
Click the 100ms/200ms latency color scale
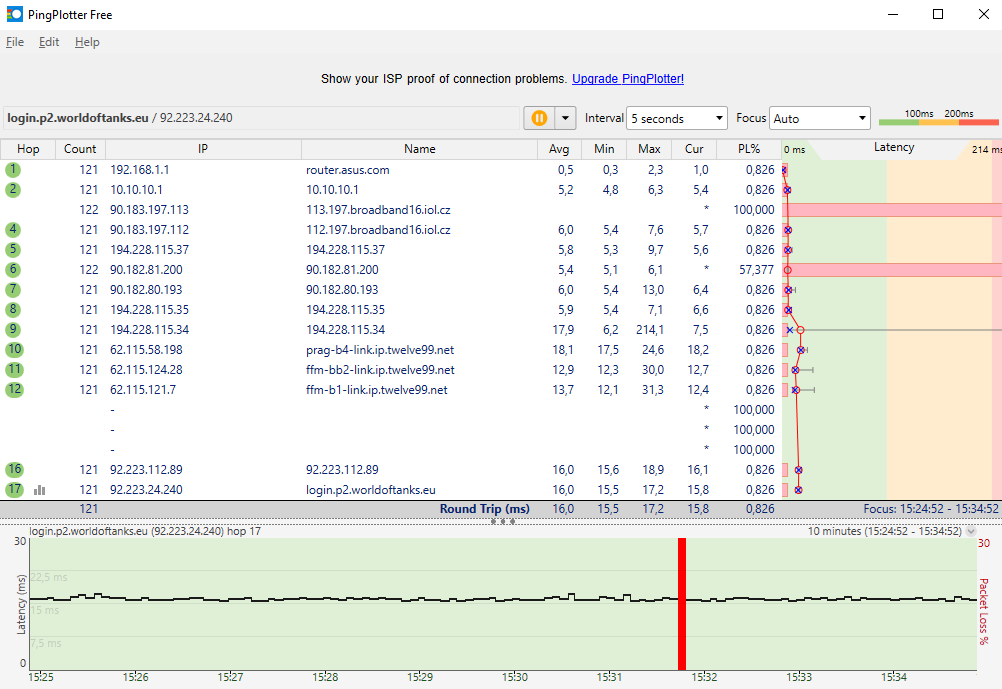(x=938, y=119)
